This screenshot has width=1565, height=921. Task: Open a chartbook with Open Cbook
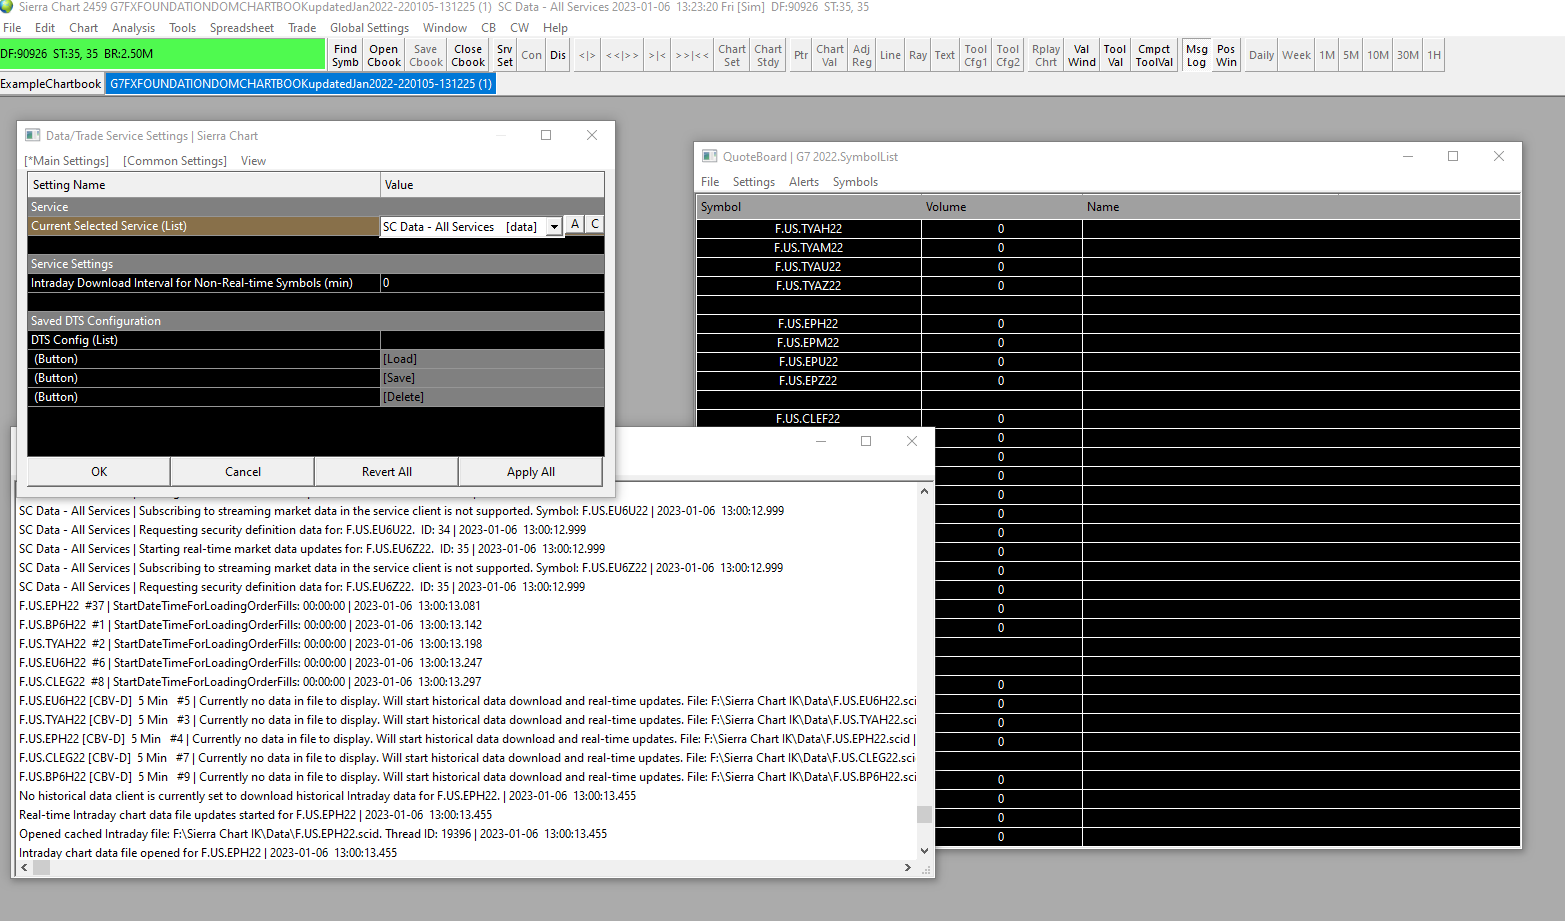383,56
